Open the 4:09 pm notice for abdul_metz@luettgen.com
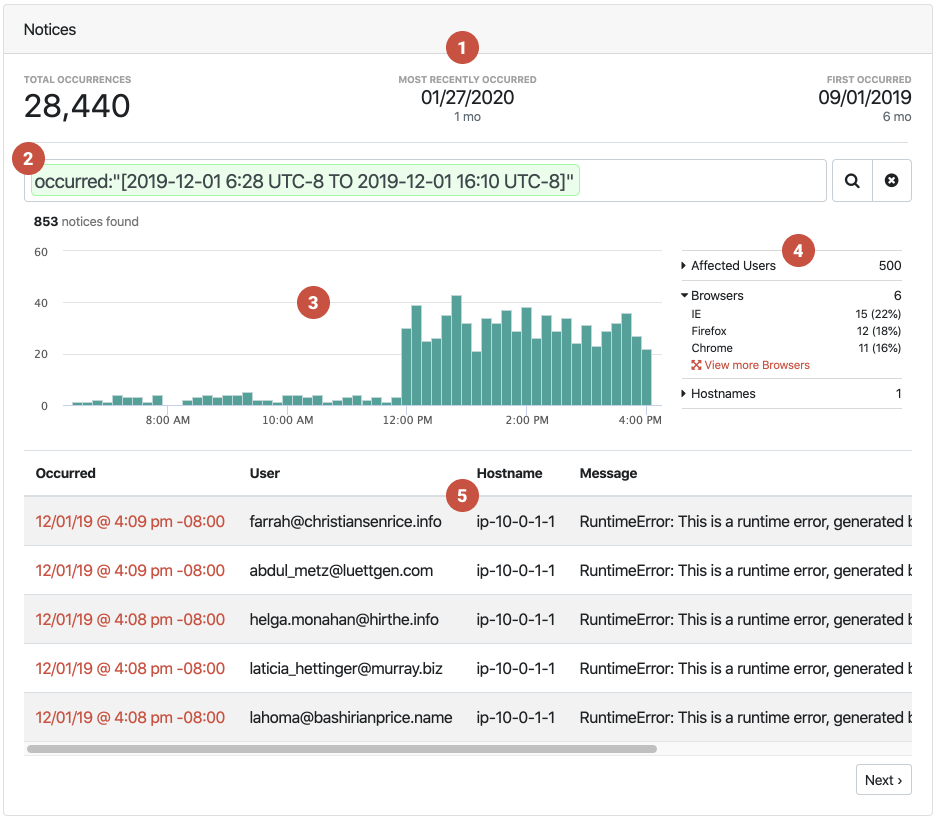The height and width of the screenshot is (818, 936). click(x=130, y=571)
